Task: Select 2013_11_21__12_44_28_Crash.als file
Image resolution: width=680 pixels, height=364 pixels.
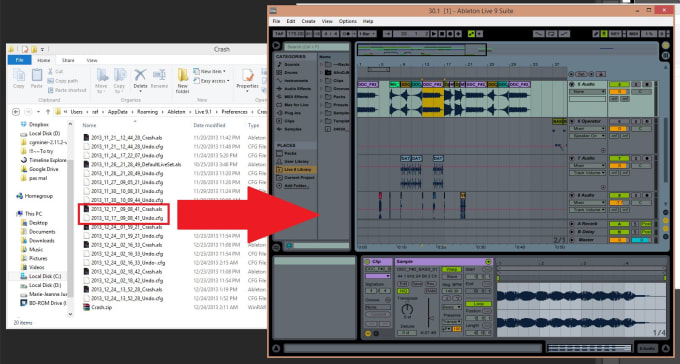Action: [x=126, y=138]
